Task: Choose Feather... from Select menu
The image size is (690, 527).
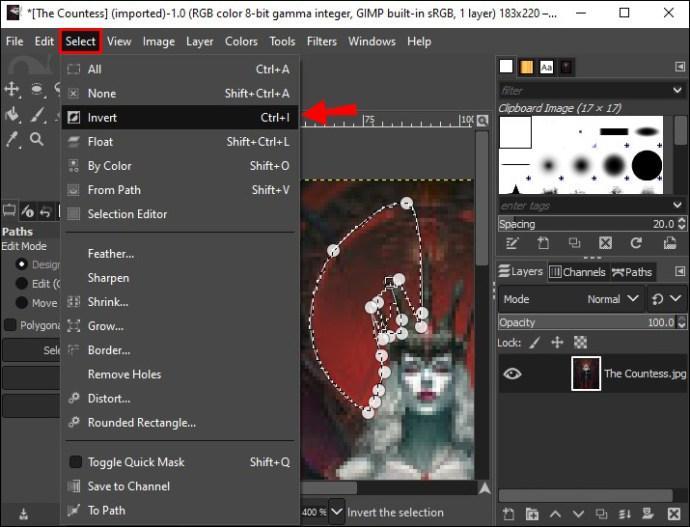Action: [x=180, y=254]
